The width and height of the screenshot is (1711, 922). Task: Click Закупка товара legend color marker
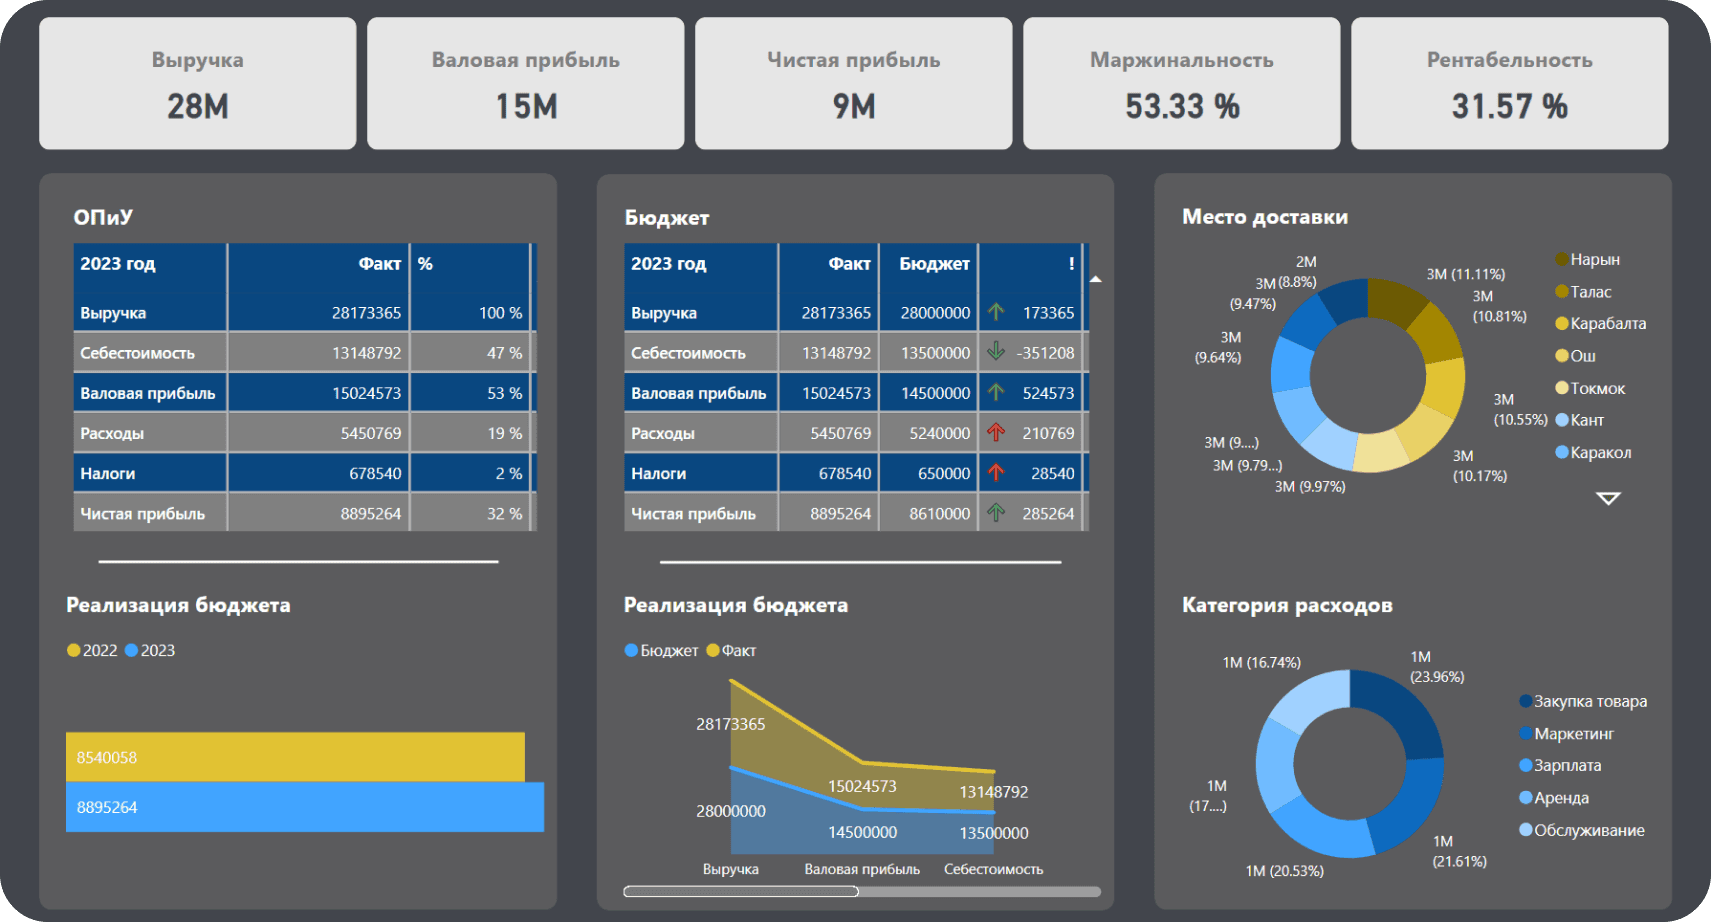(1525, 701)
